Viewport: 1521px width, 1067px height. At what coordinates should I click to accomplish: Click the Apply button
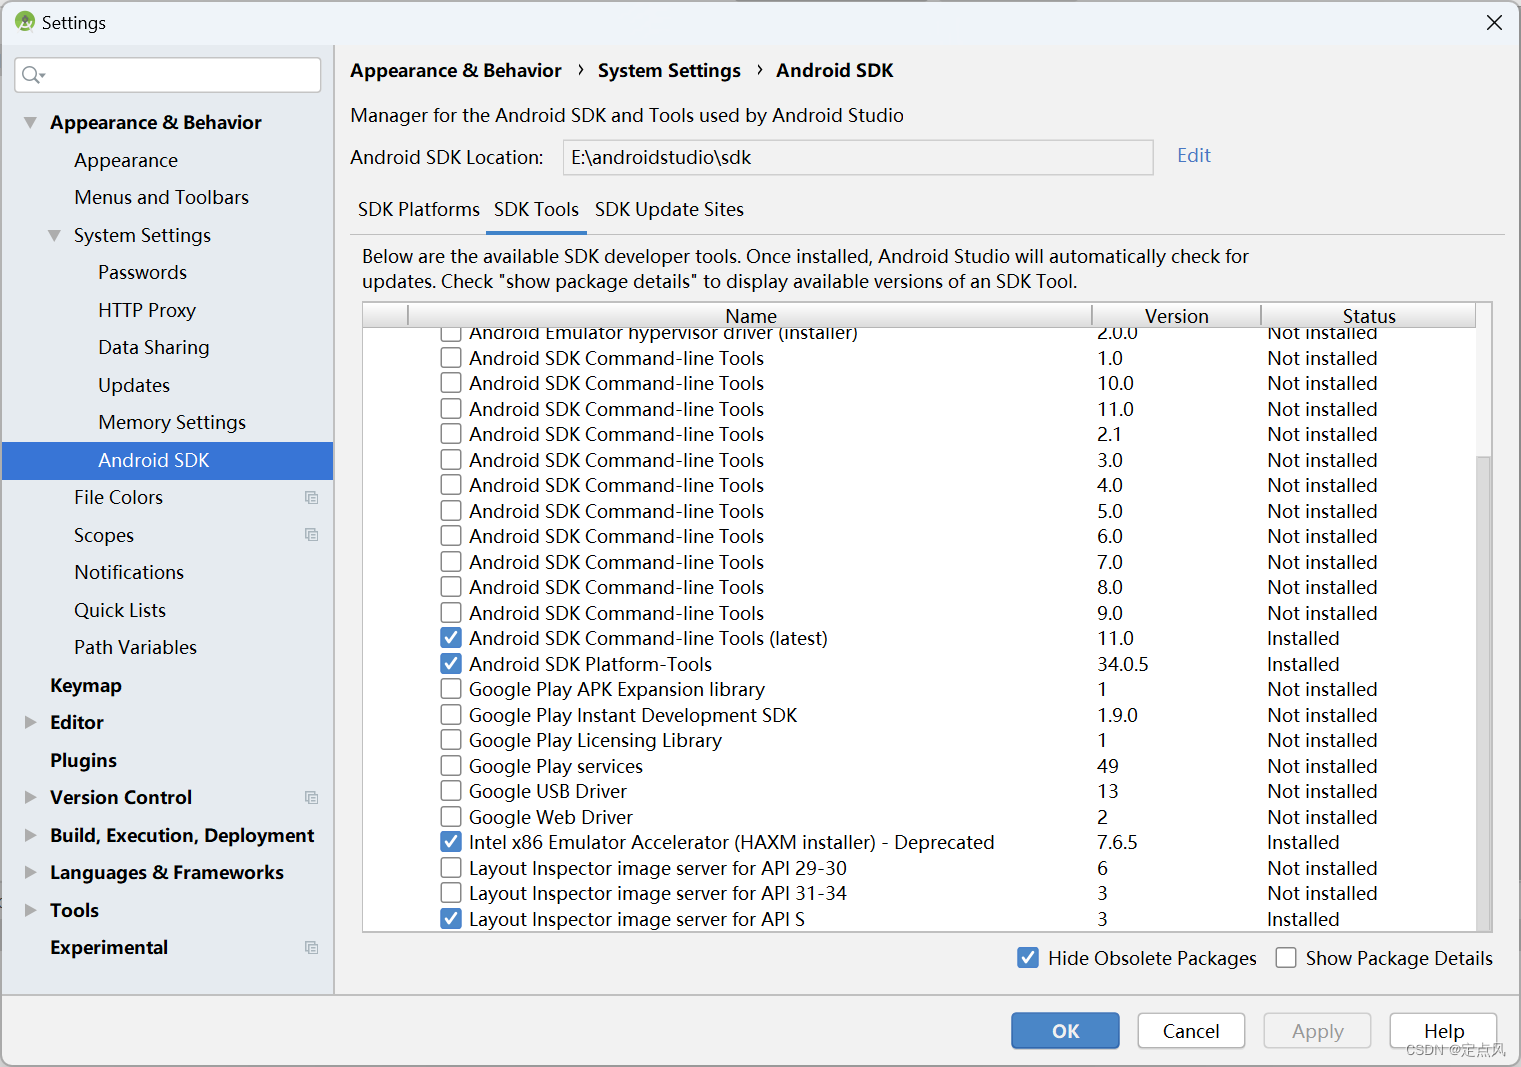(x=1317, y=1031)
